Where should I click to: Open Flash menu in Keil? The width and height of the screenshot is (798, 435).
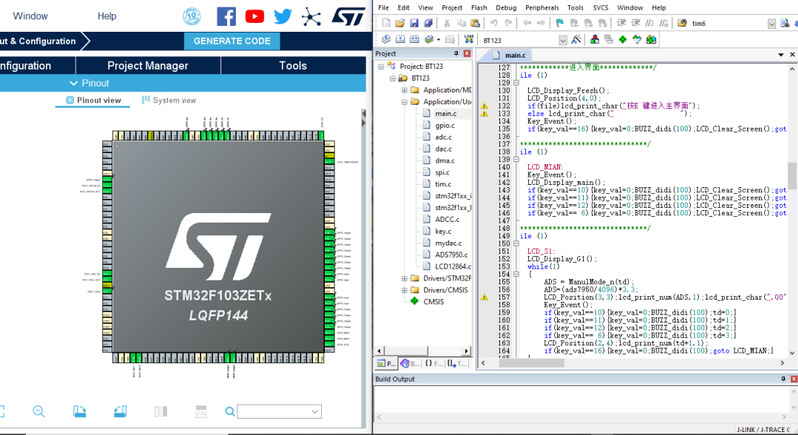pos(479,8)
